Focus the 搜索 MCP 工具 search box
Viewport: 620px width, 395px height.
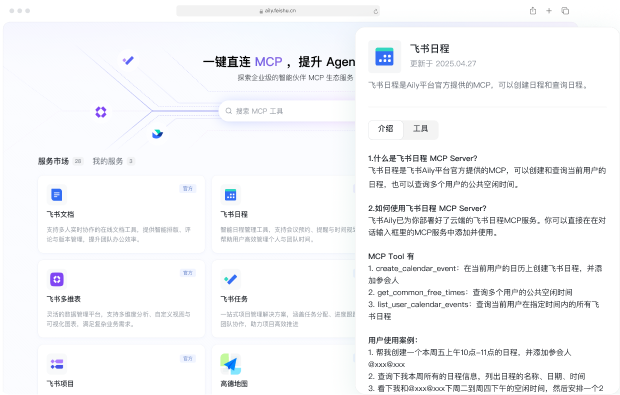[287, 111]
